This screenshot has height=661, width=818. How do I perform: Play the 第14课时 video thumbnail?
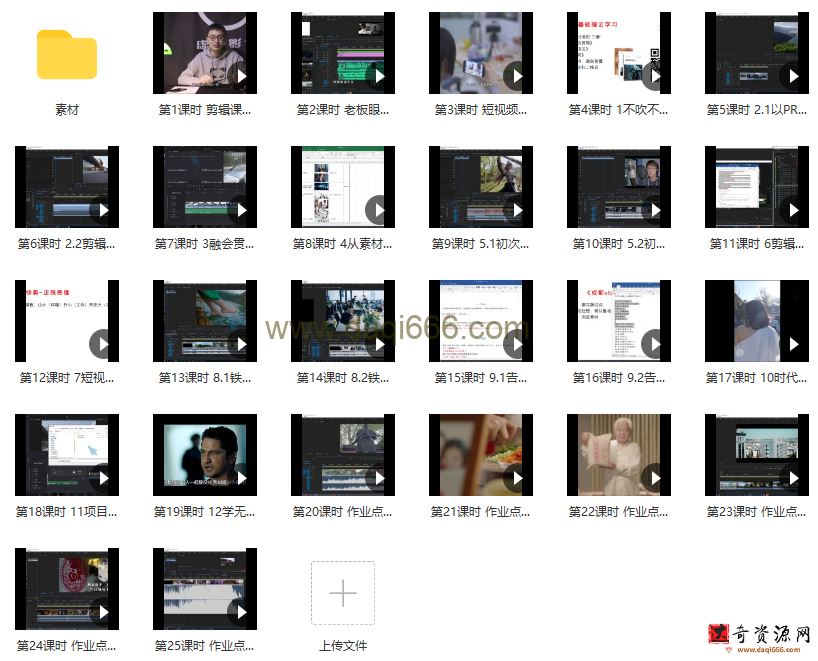pos(343,321)
